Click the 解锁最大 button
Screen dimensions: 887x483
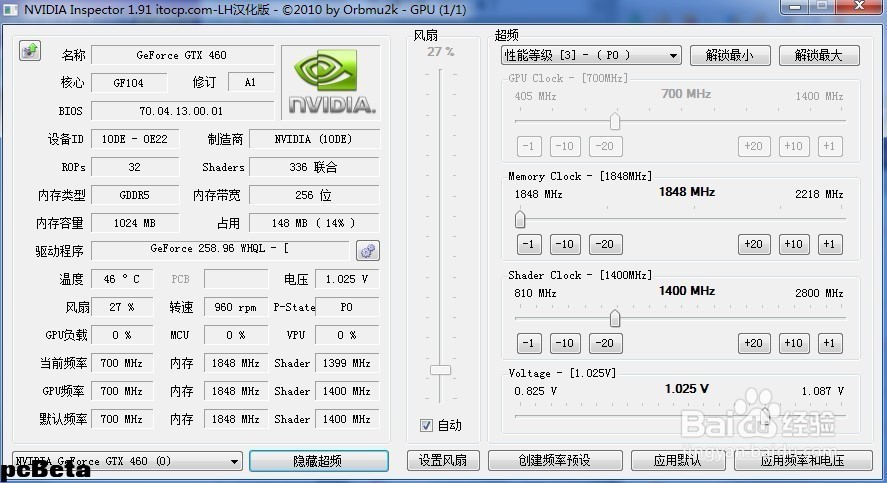point(819,55)
